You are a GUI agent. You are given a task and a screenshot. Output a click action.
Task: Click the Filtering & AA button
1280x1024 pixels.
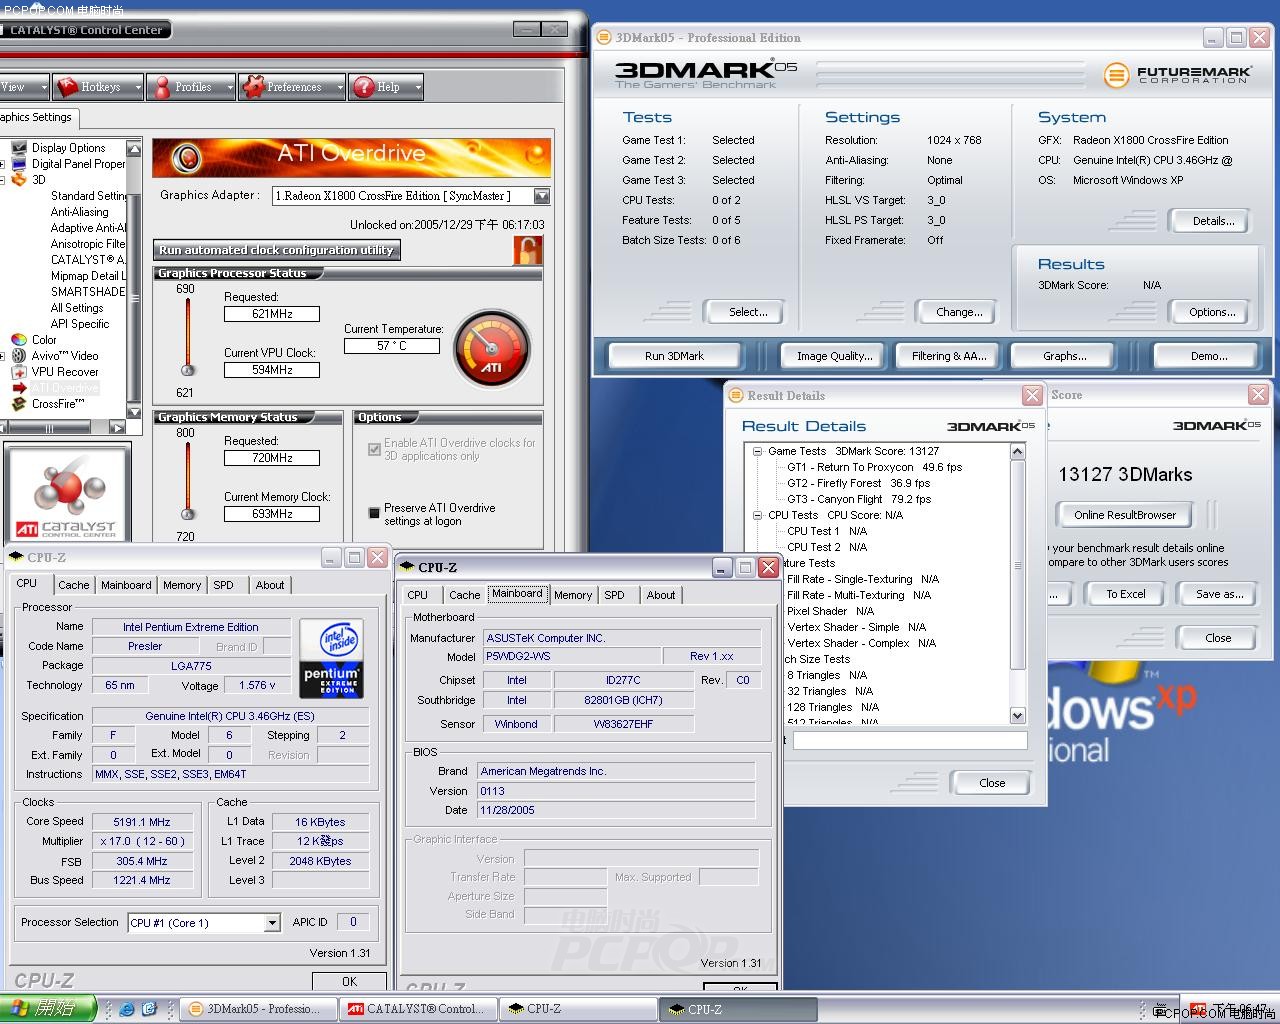(x=948, y=356)
